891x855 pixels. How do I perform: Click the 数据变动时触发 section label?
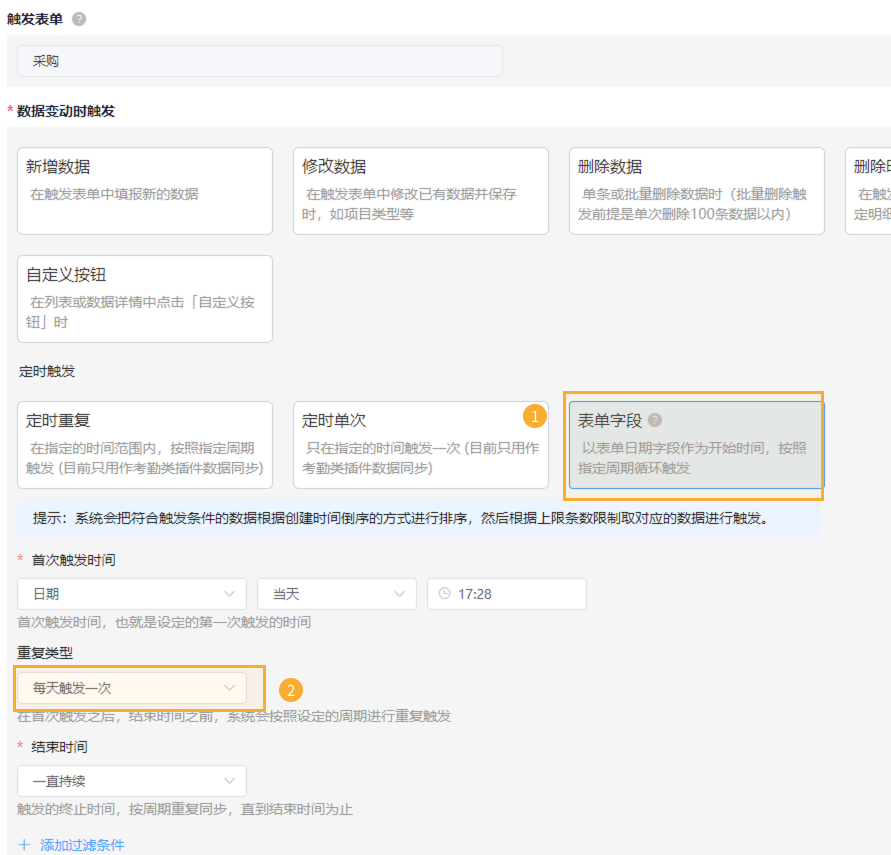(x=66, y=111)
